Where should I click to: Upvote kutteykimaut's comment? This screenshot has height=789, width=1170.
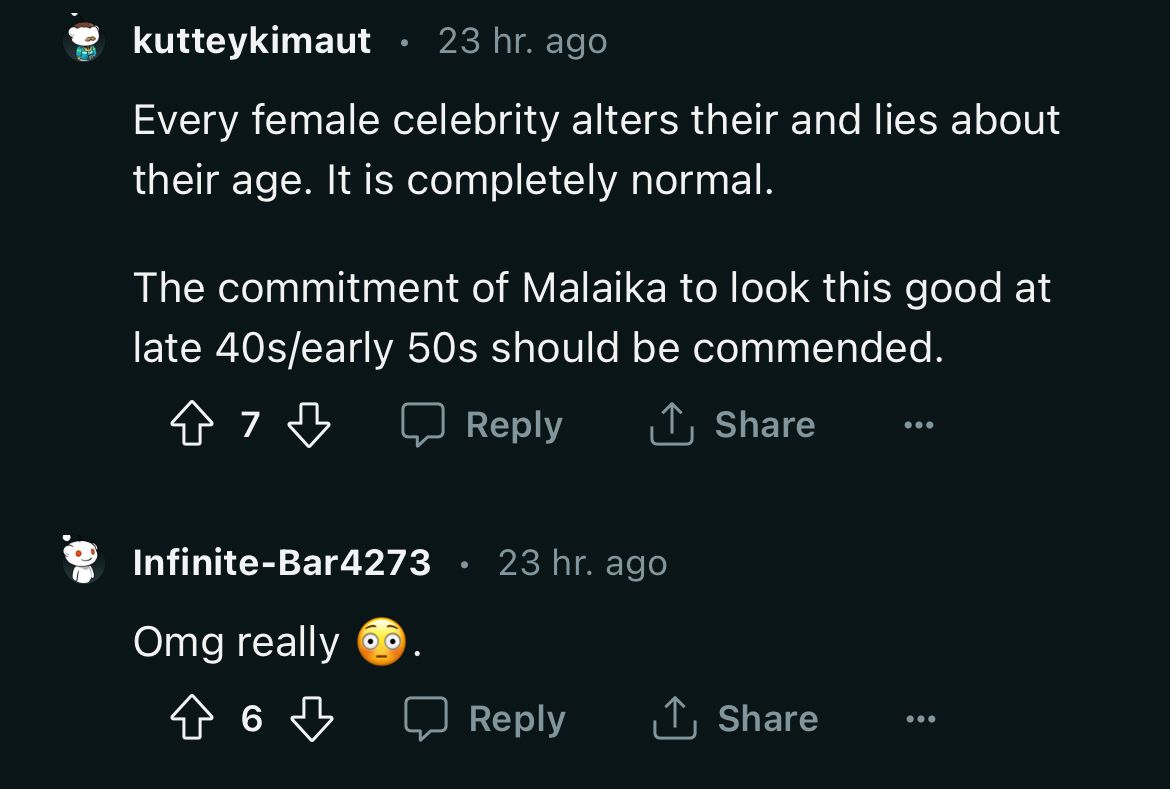190,426
